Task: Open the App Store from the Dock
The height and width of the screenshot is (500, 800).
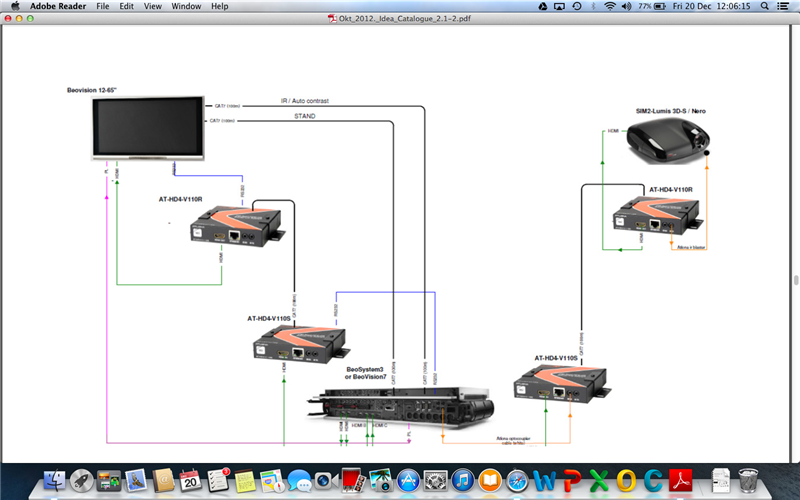Action: 408,481
